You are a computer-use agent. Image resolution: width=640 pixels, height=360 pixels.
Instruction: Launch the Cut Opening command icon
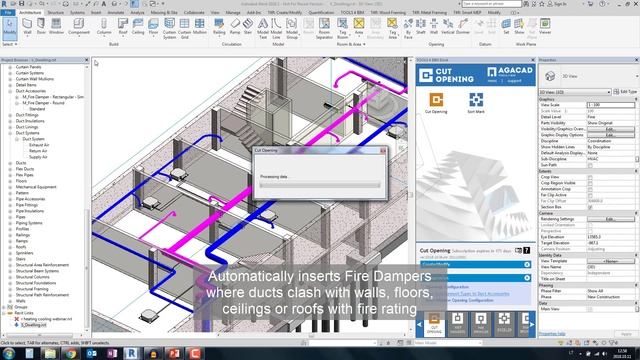coord(436,103)
